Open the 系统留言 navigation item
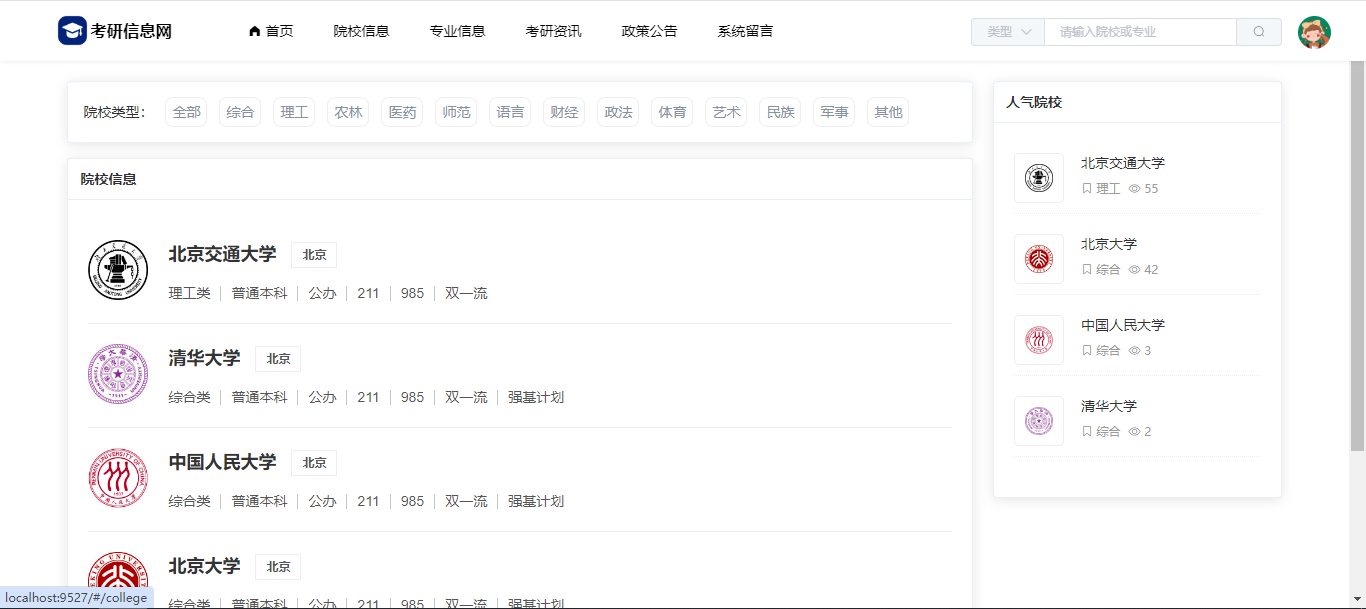Viewport: 1366px width, 609px height. 745,31
